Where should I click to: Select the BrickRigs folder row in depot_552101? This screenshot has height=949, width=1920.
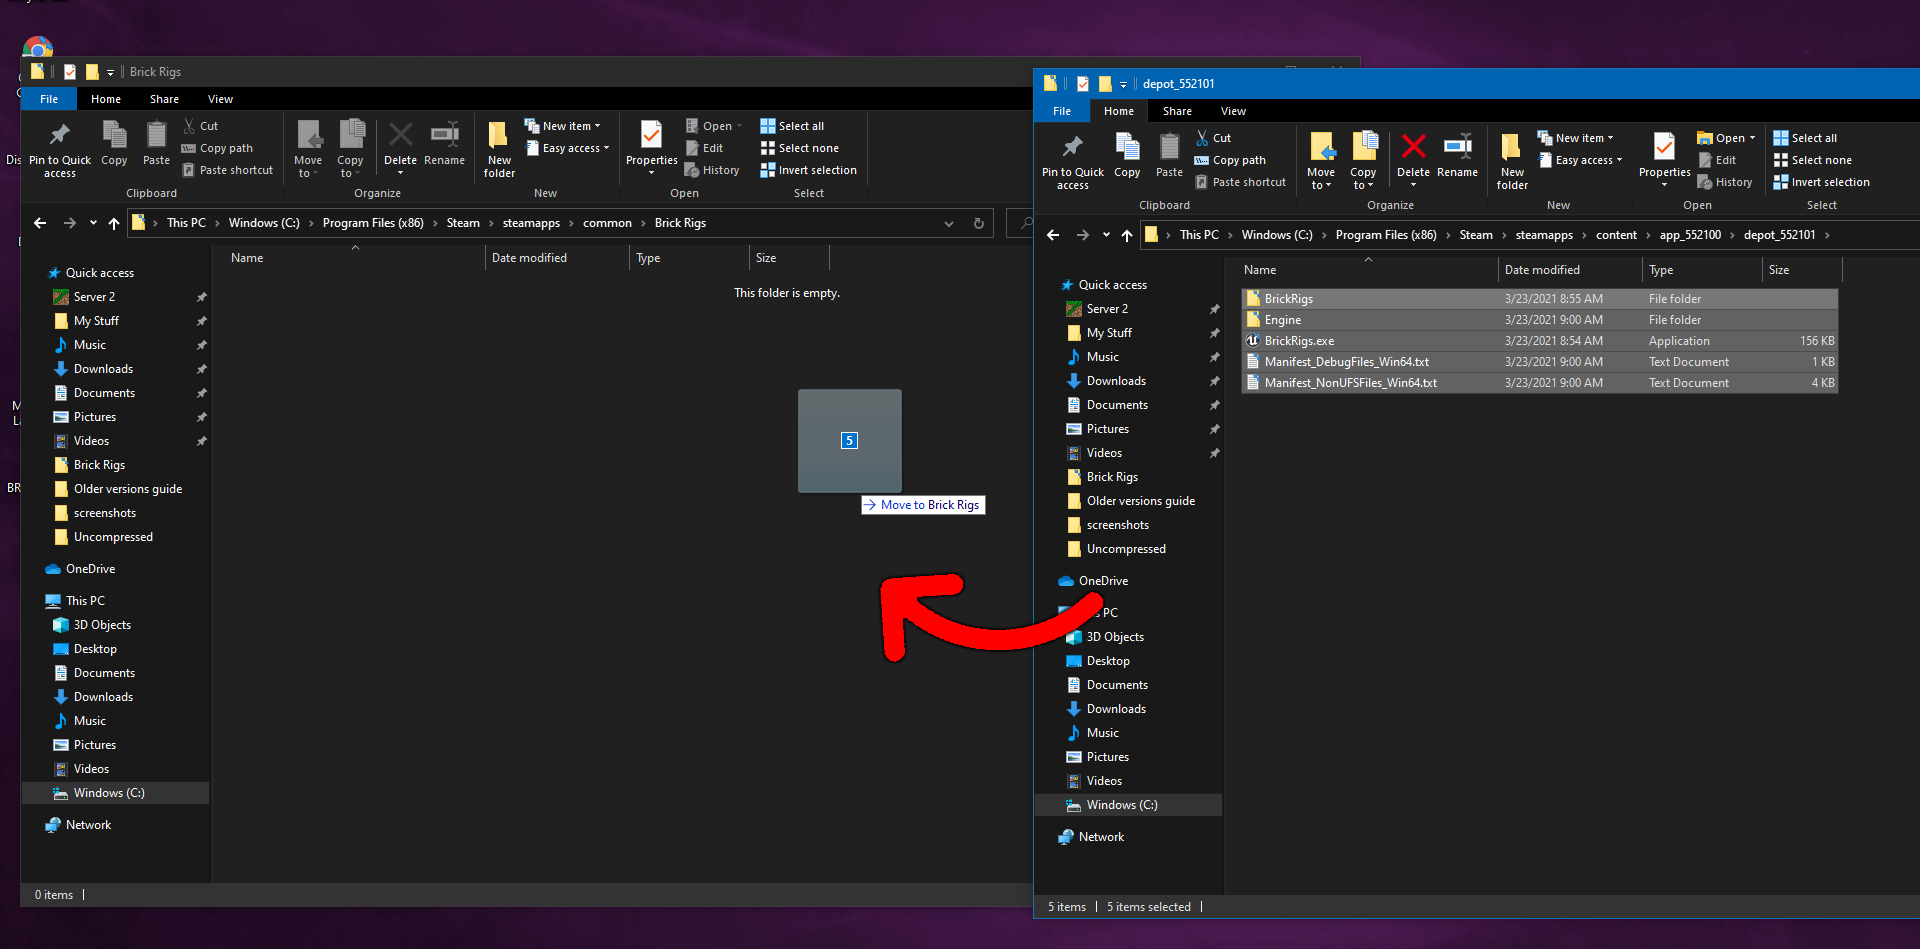(x=1540, y=299)
